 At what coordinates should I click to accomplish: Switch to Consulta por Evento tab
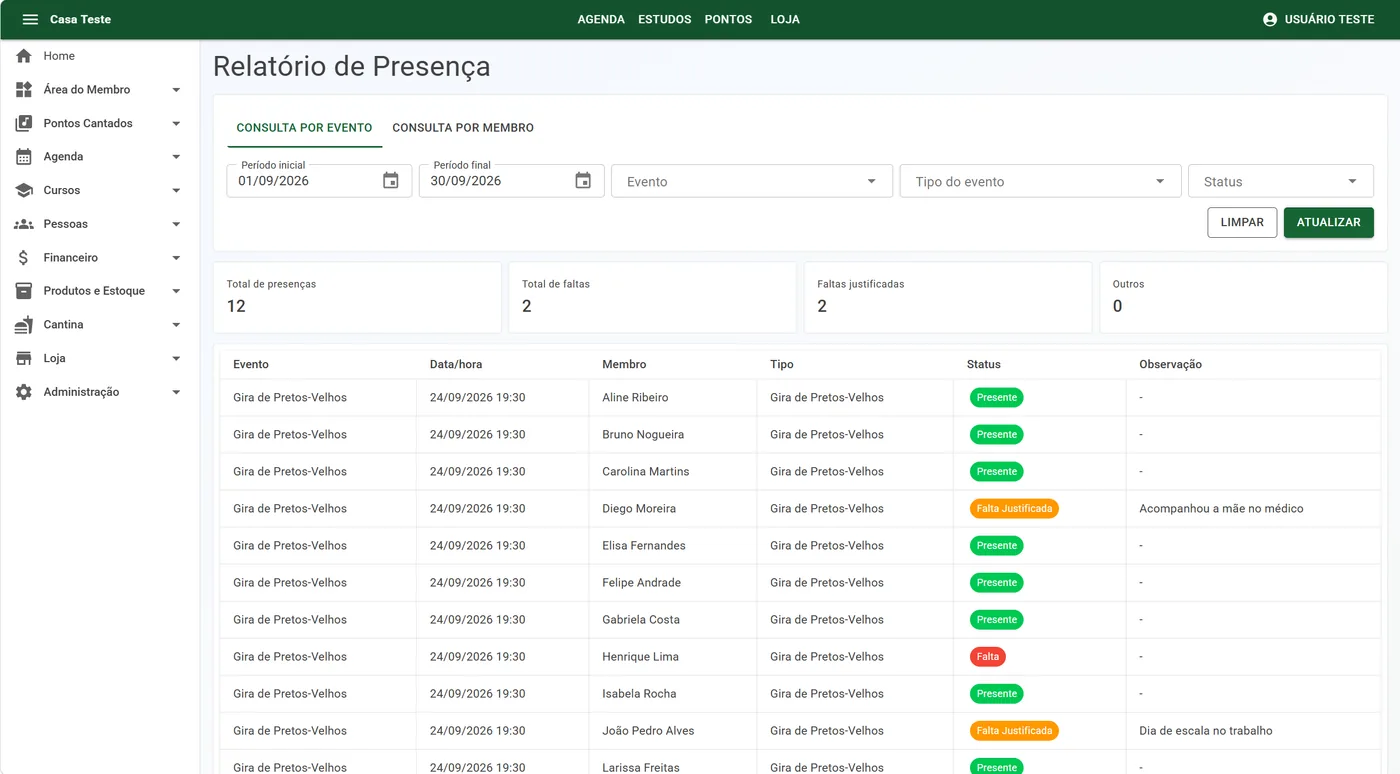304,128
